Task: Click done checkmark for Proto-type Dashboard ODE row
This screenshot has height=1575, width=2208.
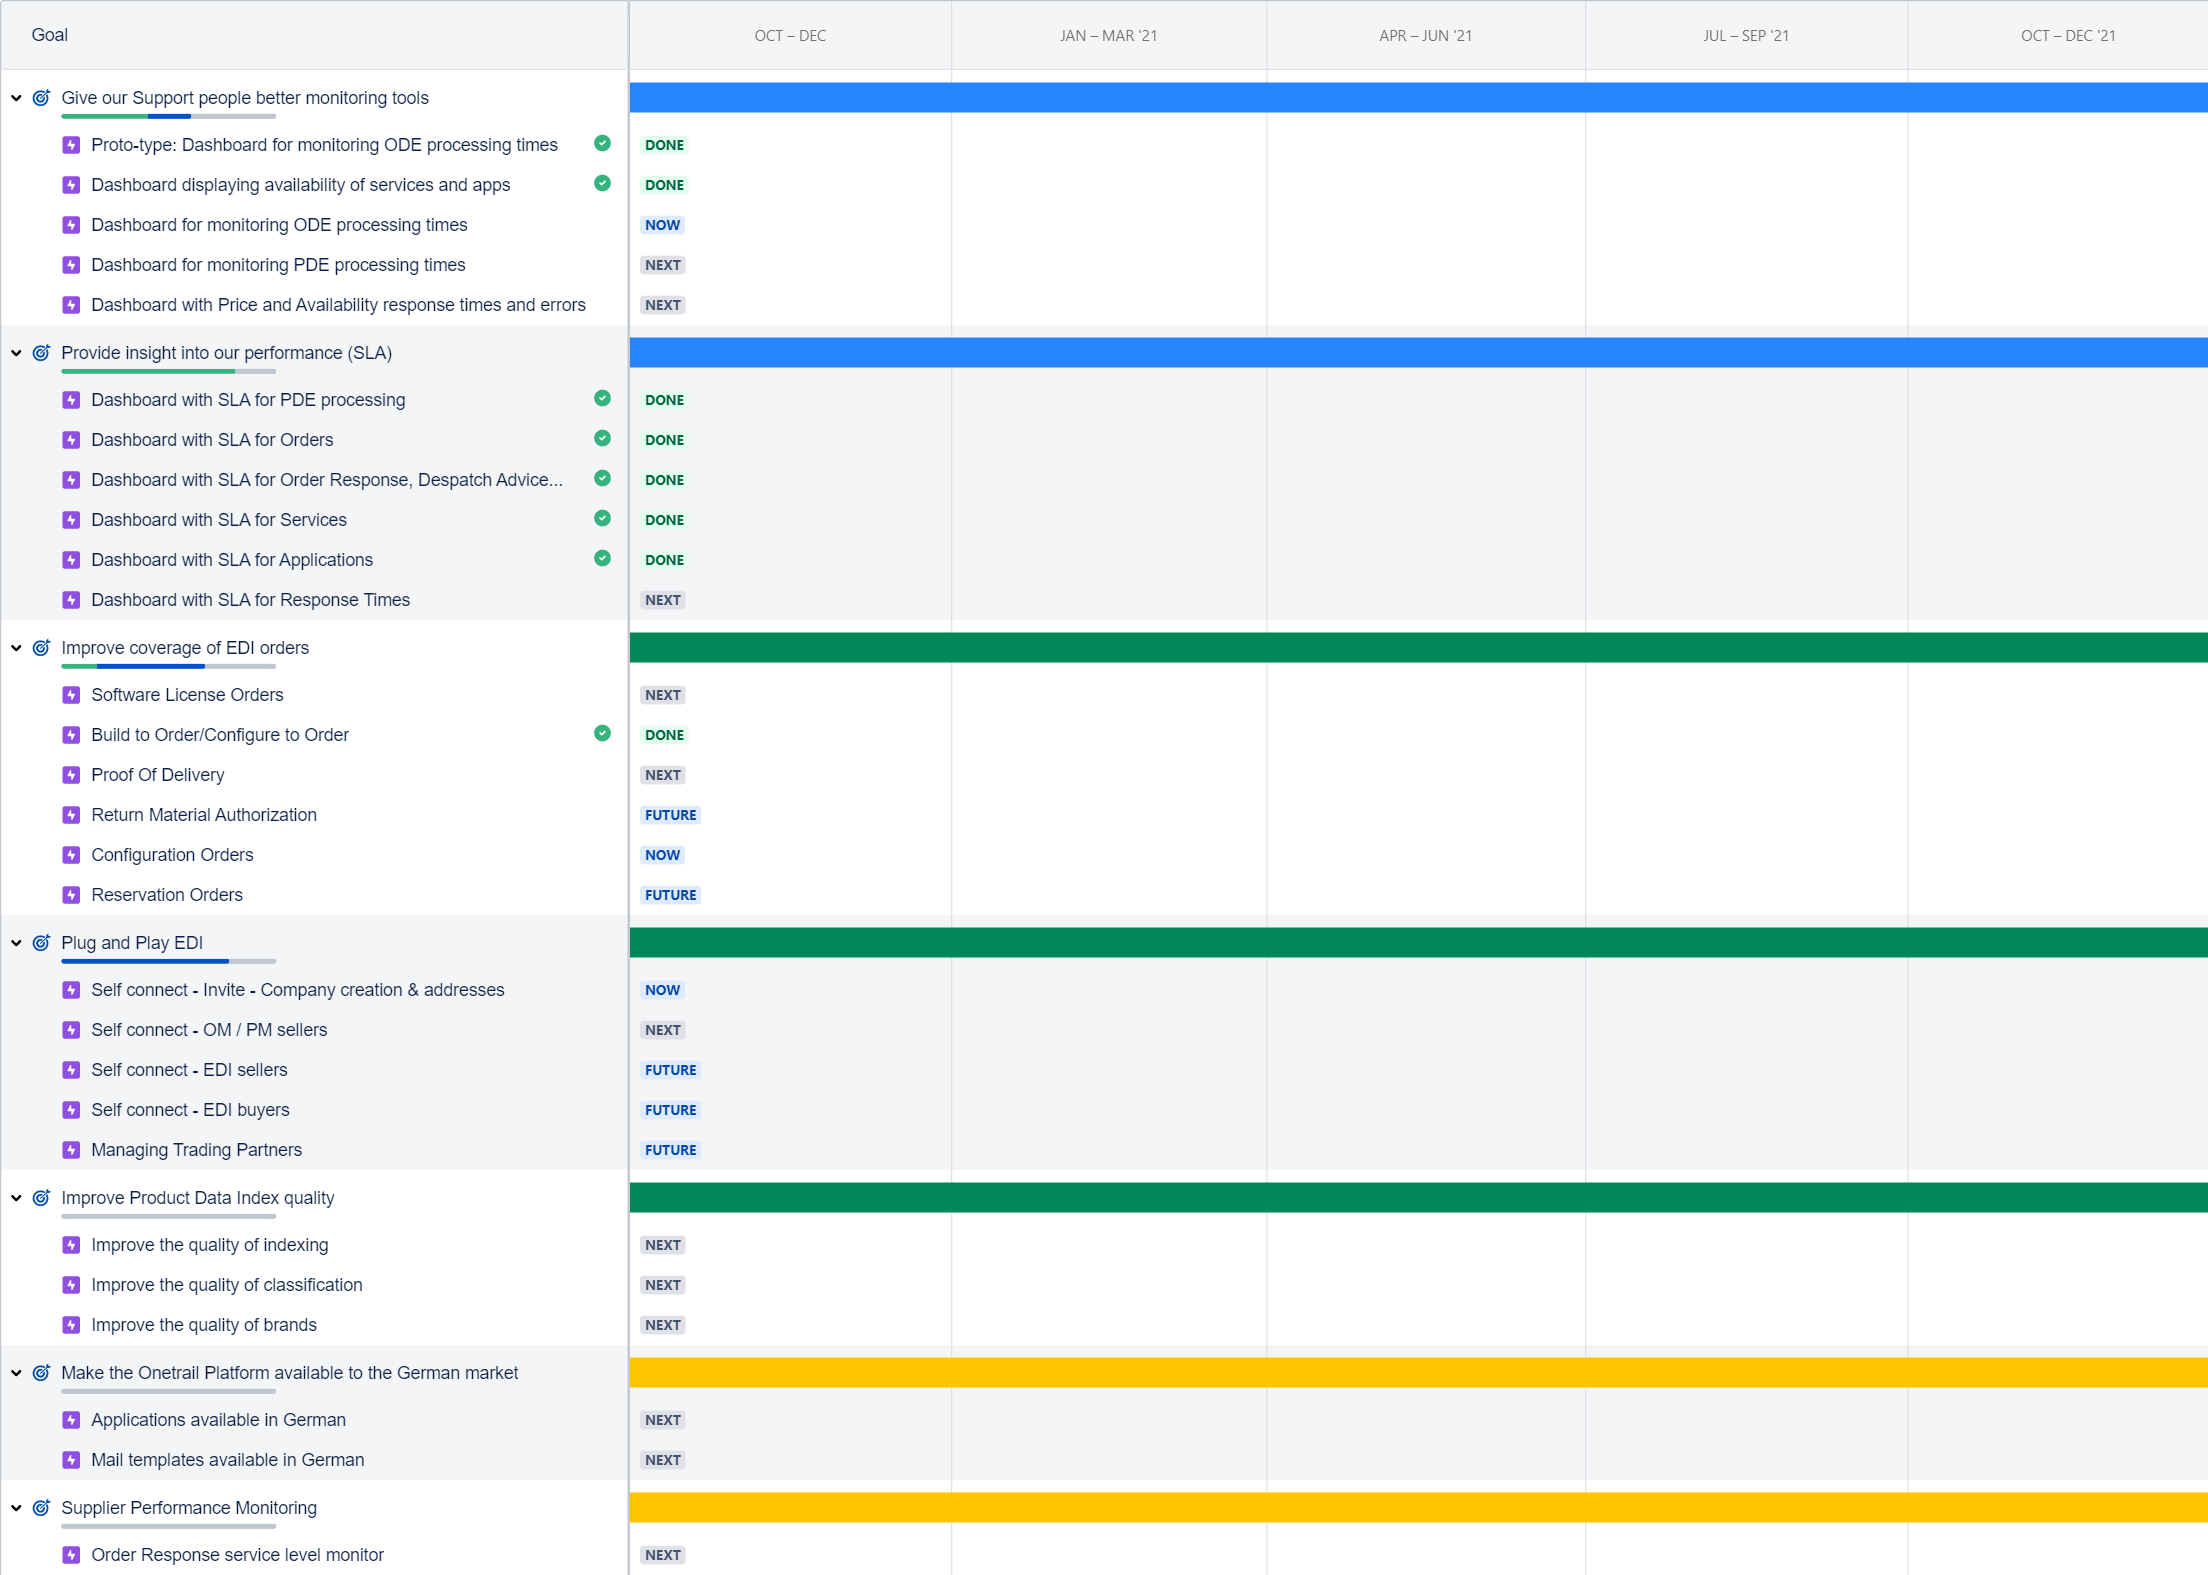Action: point(602,143)
